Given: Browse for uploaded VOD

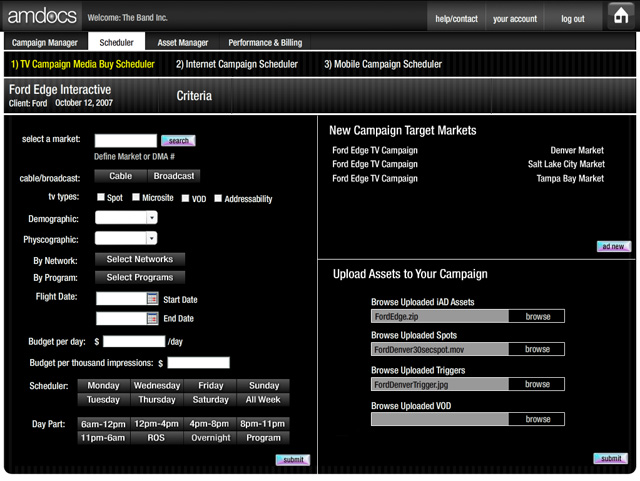Looking at the screenshot, I should click(x=537, y=419).
